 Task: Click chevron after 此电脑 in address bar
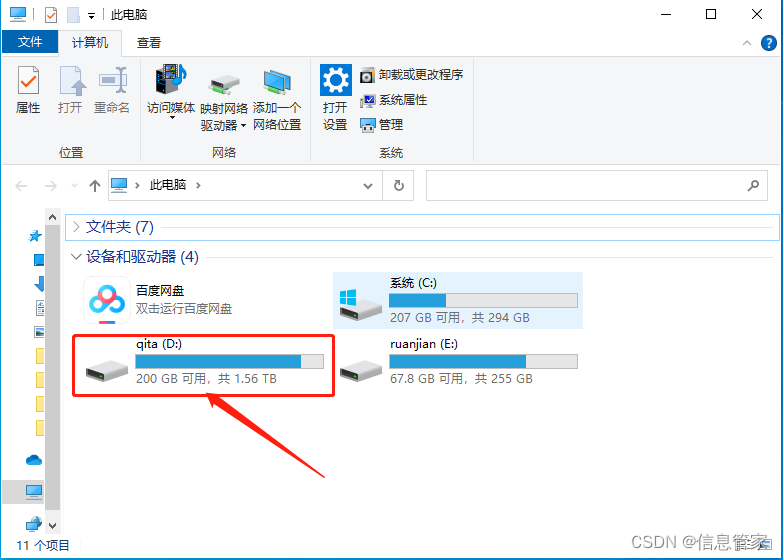pyautogui.click(x=198, y=185)
